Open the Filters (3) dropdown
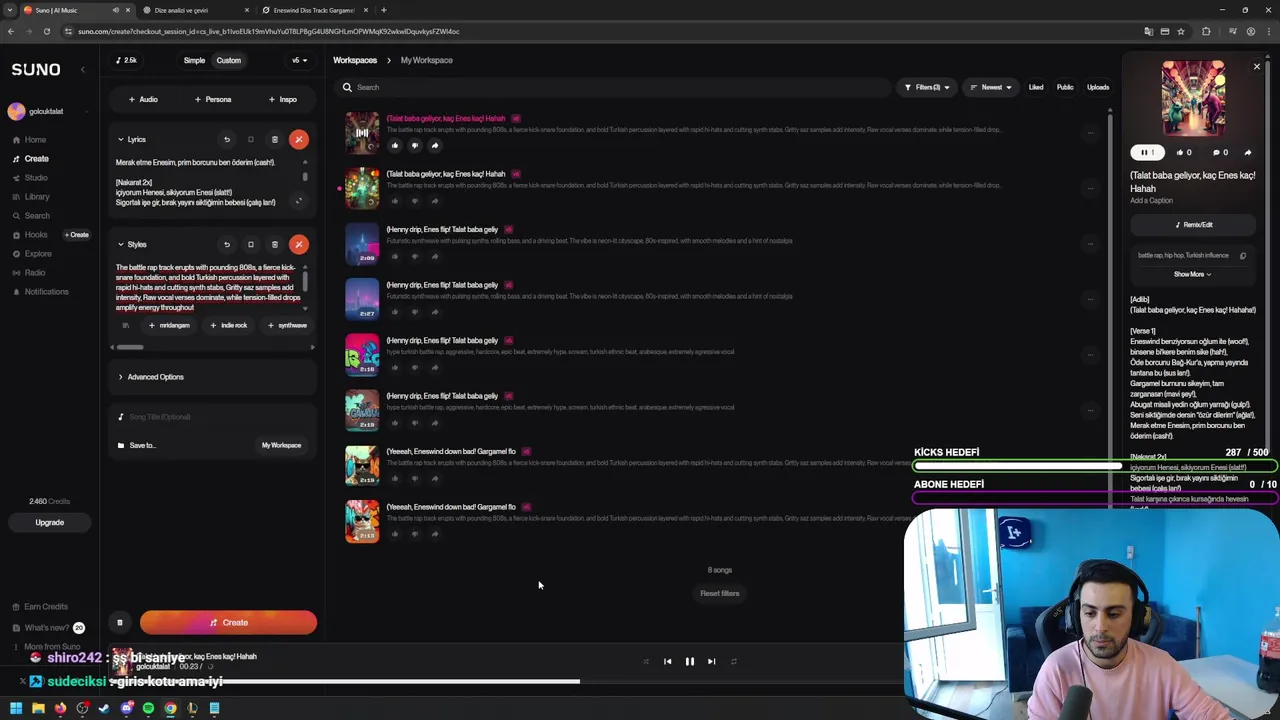The width and height of the screenshot is (1280, 720). [x=927, y=88]
